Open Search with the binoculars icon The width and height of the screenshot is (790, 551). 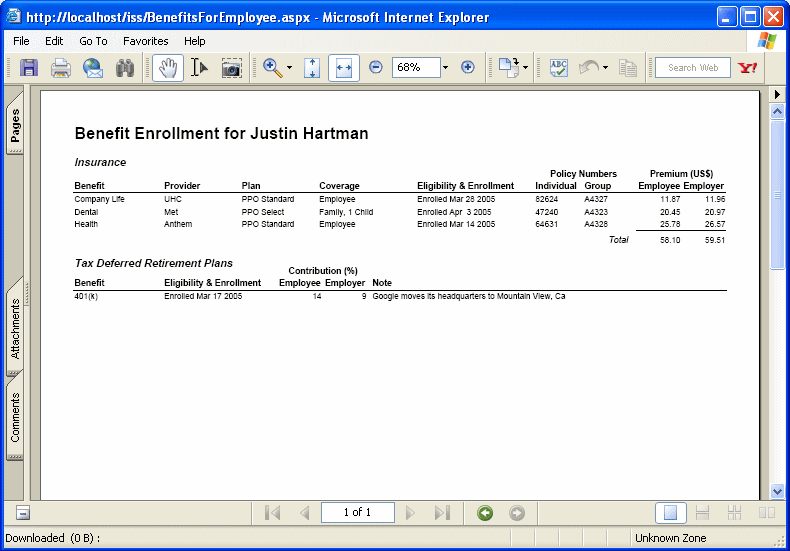[x=125, y=68]
